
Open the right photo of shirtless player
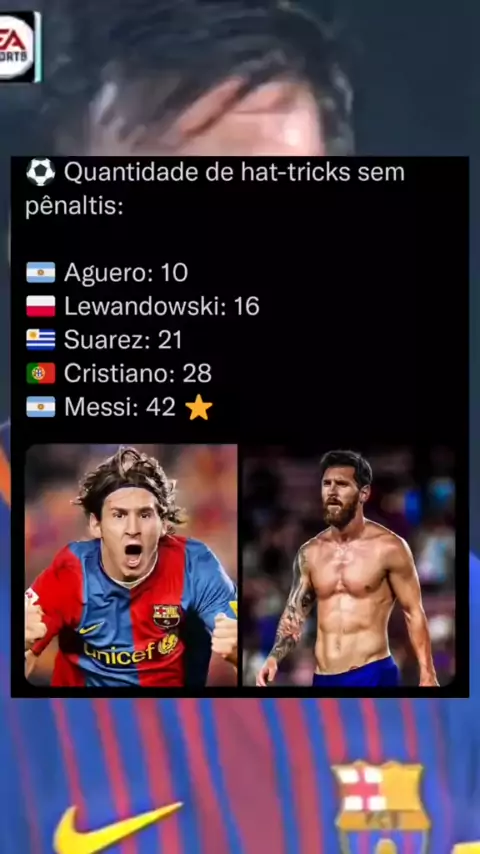point(349,565)
